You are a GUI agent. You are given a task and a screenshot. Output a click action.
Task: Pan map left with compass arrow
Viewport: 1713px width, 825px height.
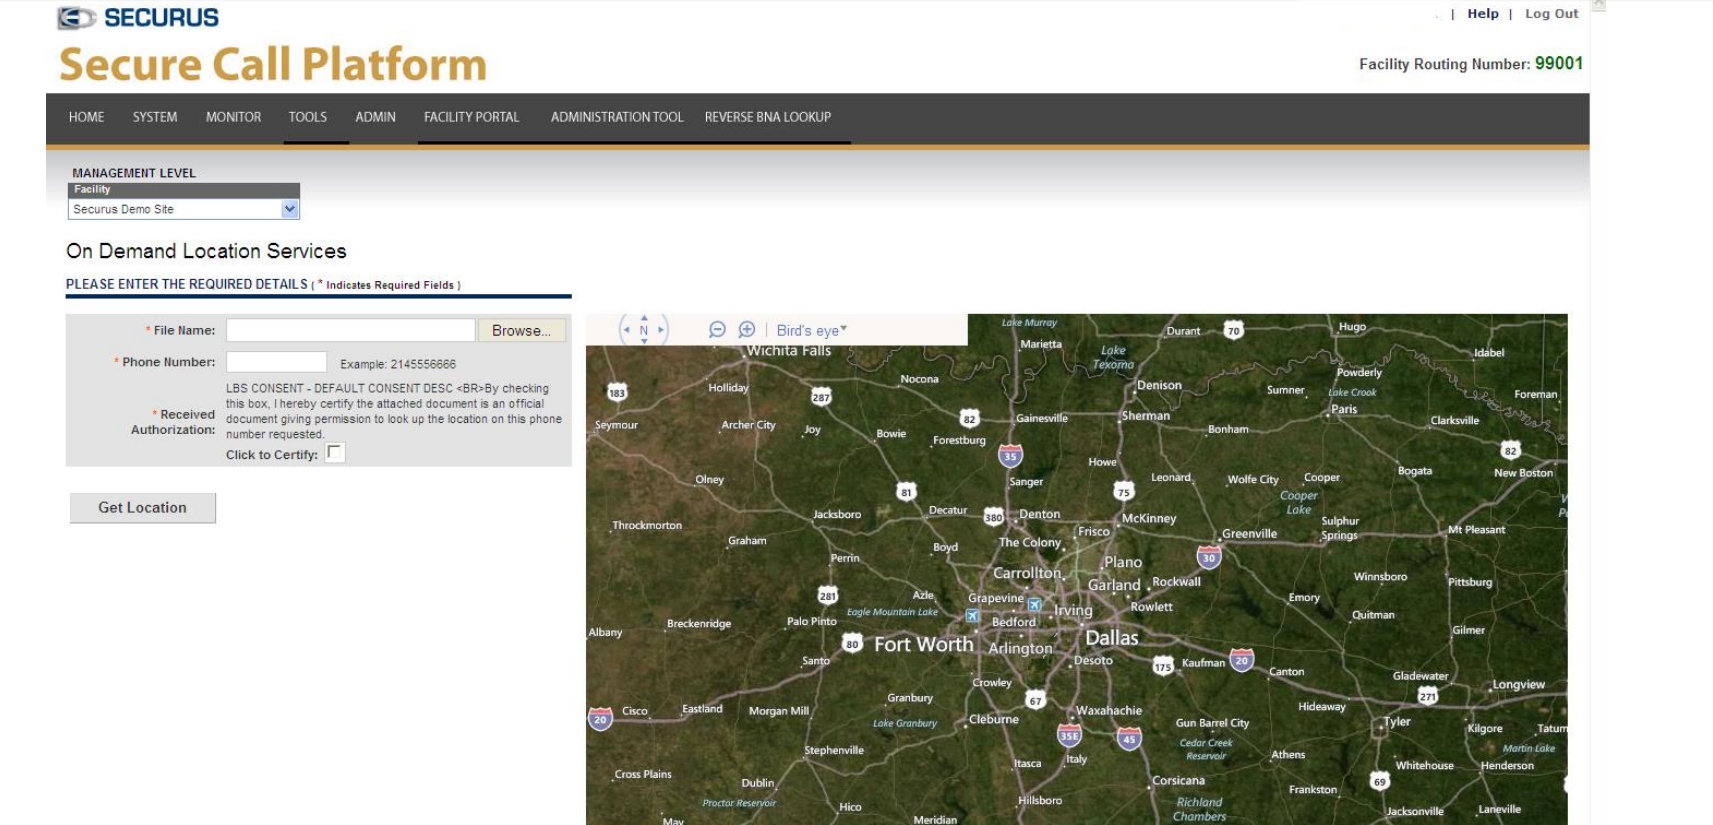click(x=627, y=330)
